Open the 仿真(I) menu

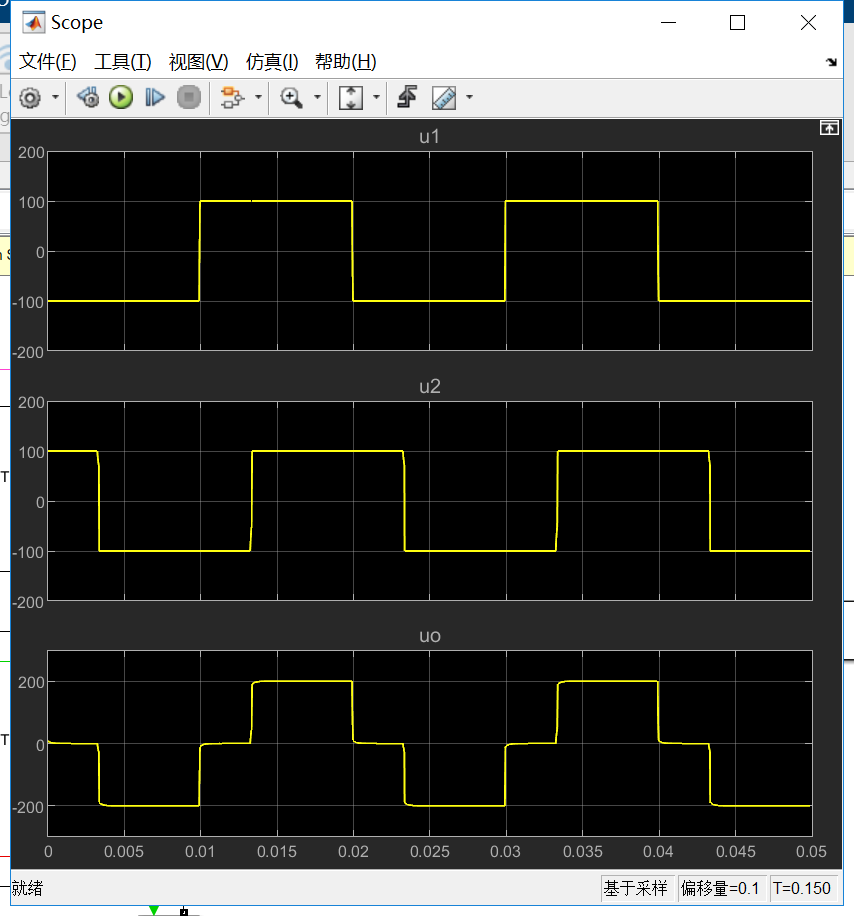pos(272,61)
